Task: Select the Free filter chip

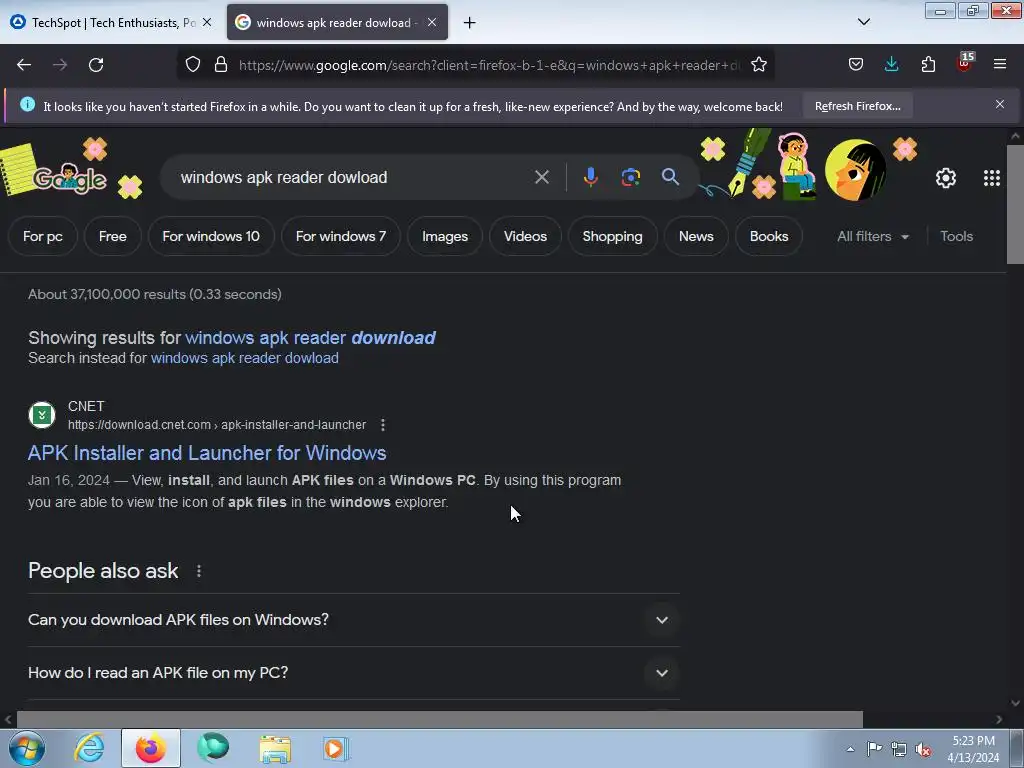Action: point(113,236)
